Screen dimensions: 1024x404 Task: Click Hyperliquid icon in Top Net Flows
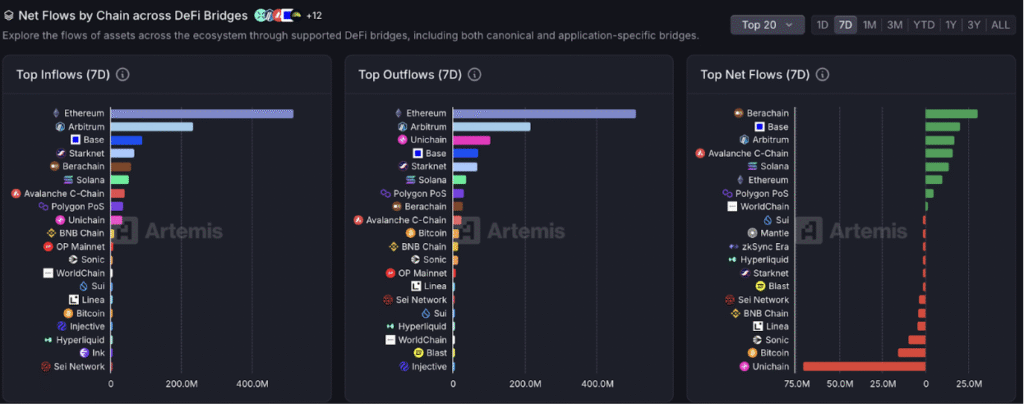click(x=733, y=260)
